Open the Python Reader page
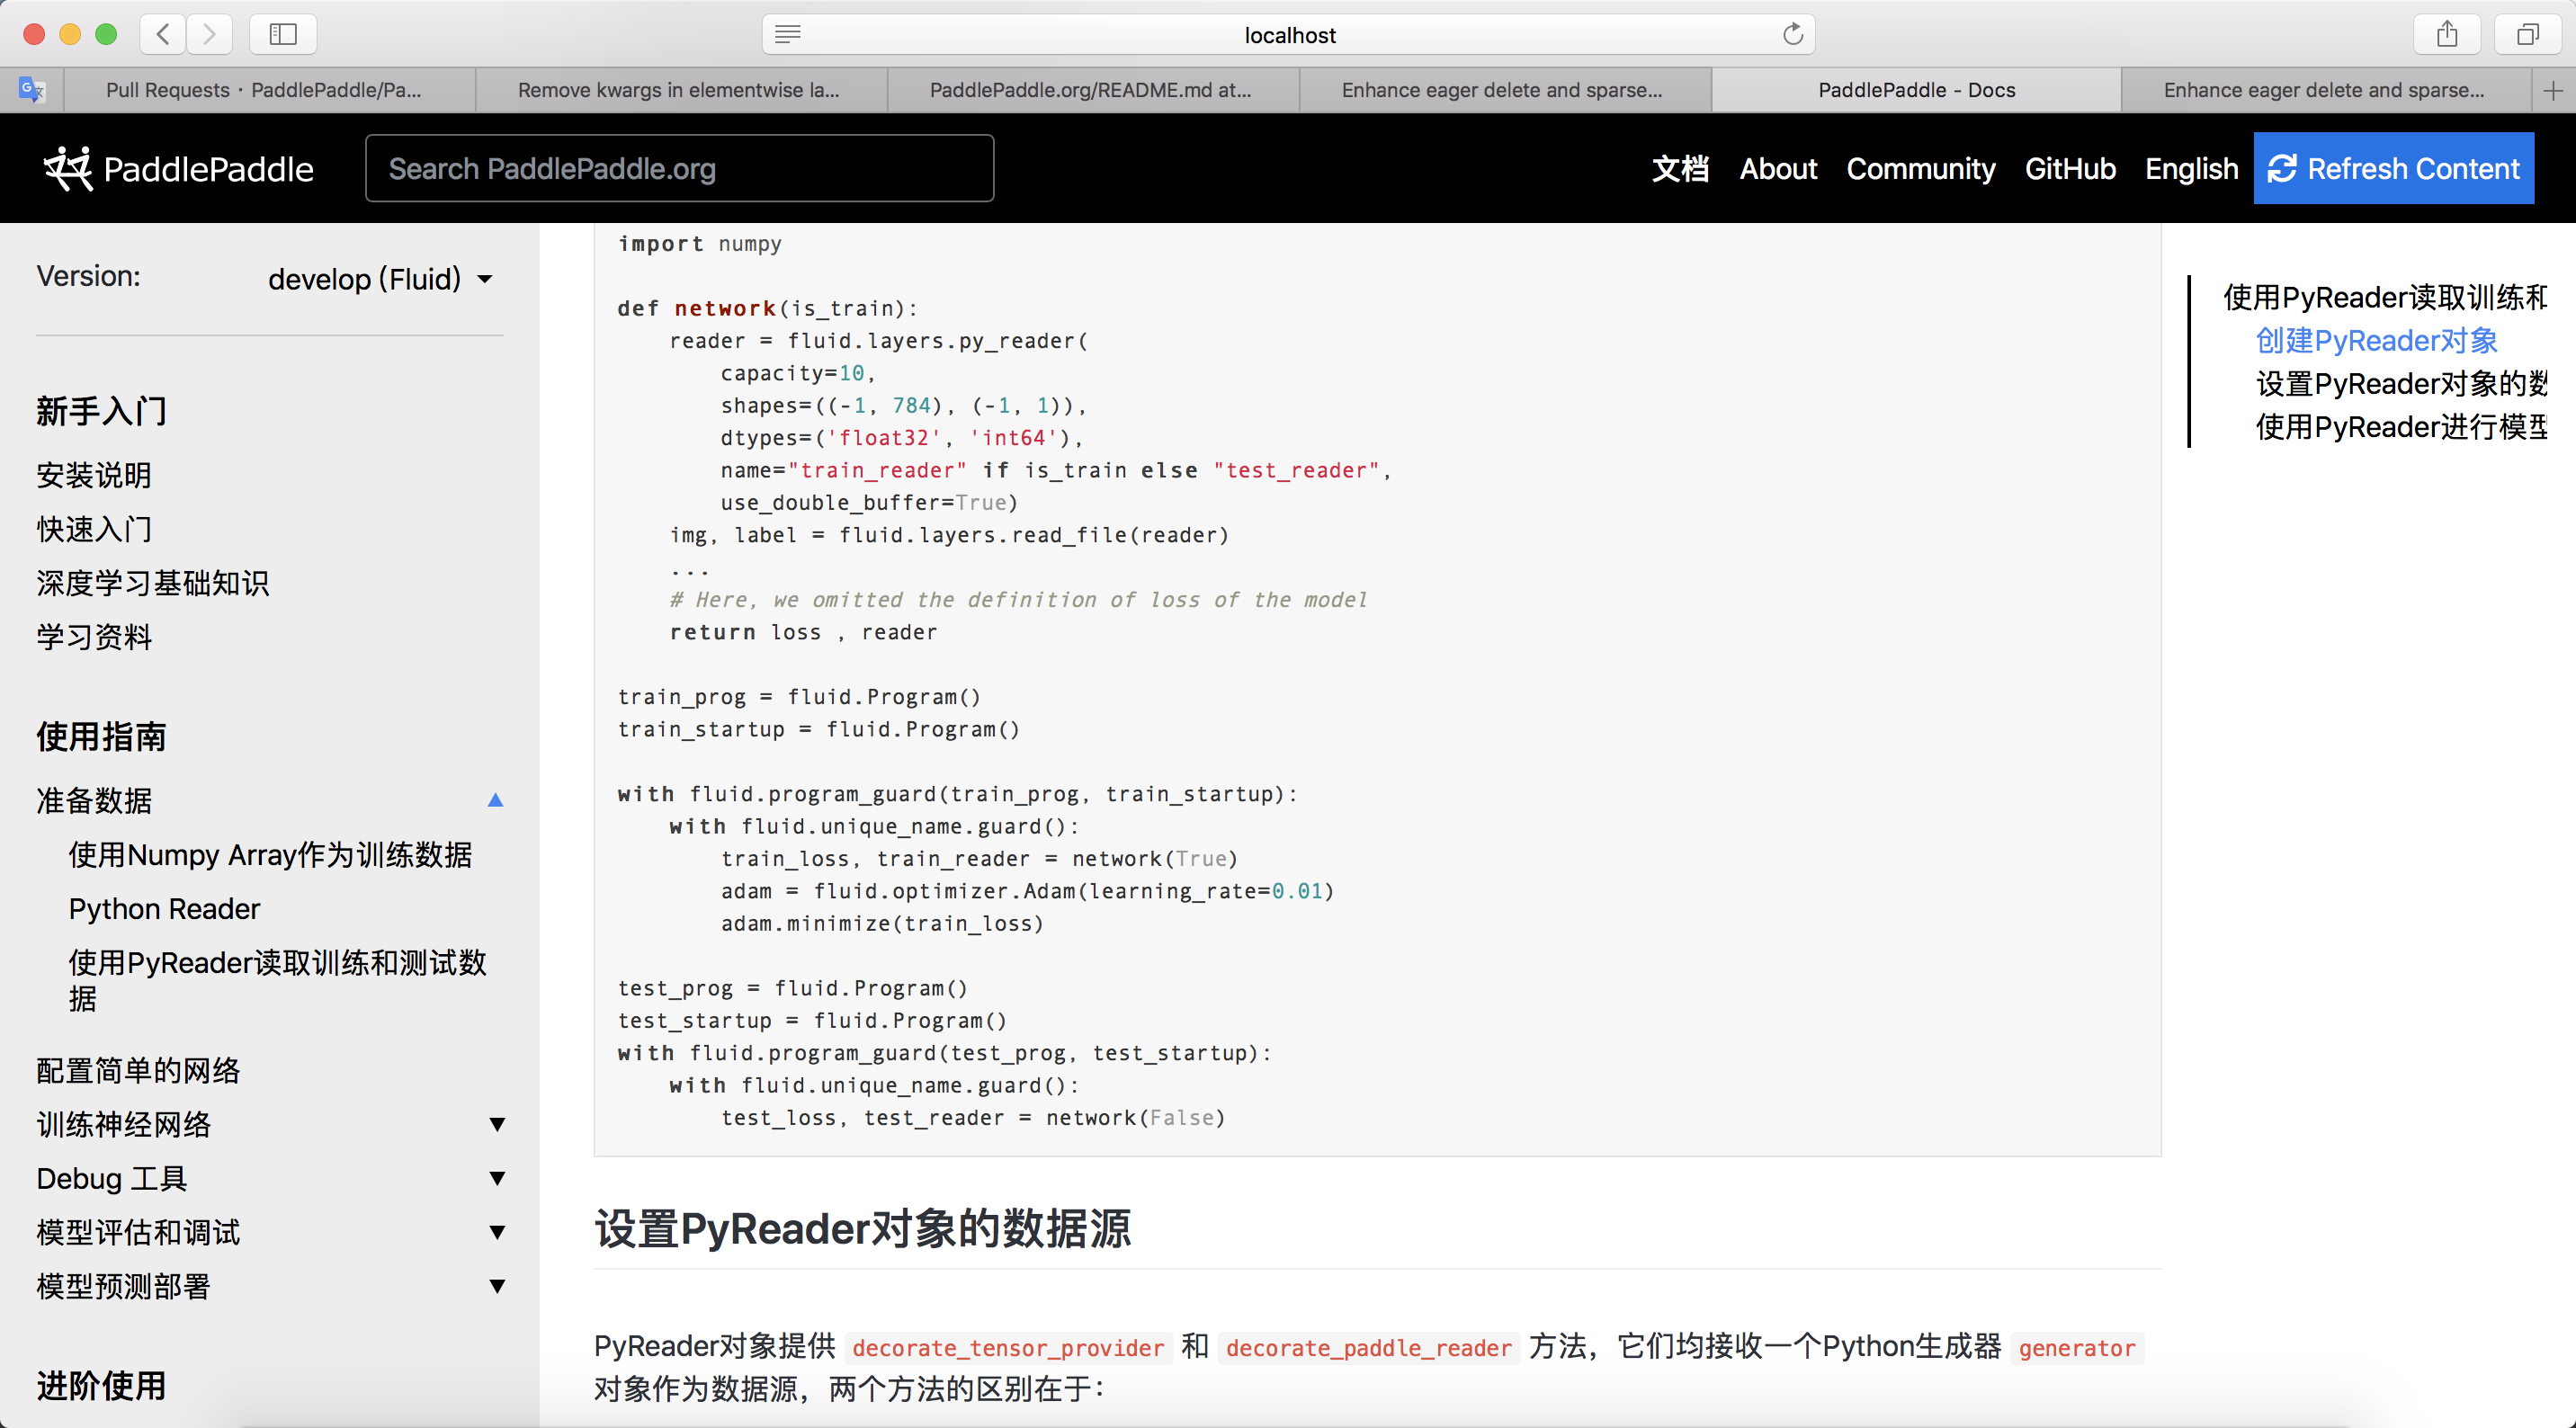2576x1428 pixels. tap(164, 909)
